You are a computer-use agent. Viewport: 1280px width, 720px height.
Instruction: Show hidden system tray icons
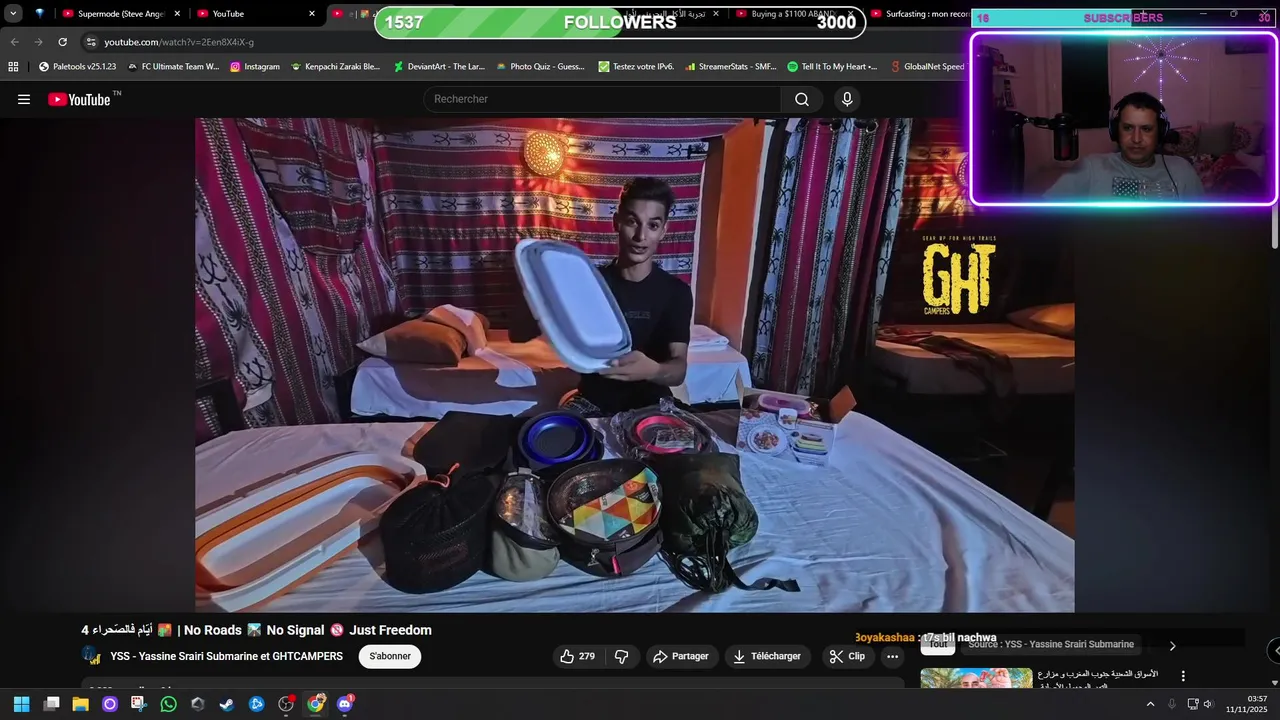pyautogui.click(x=1150, y=704)
